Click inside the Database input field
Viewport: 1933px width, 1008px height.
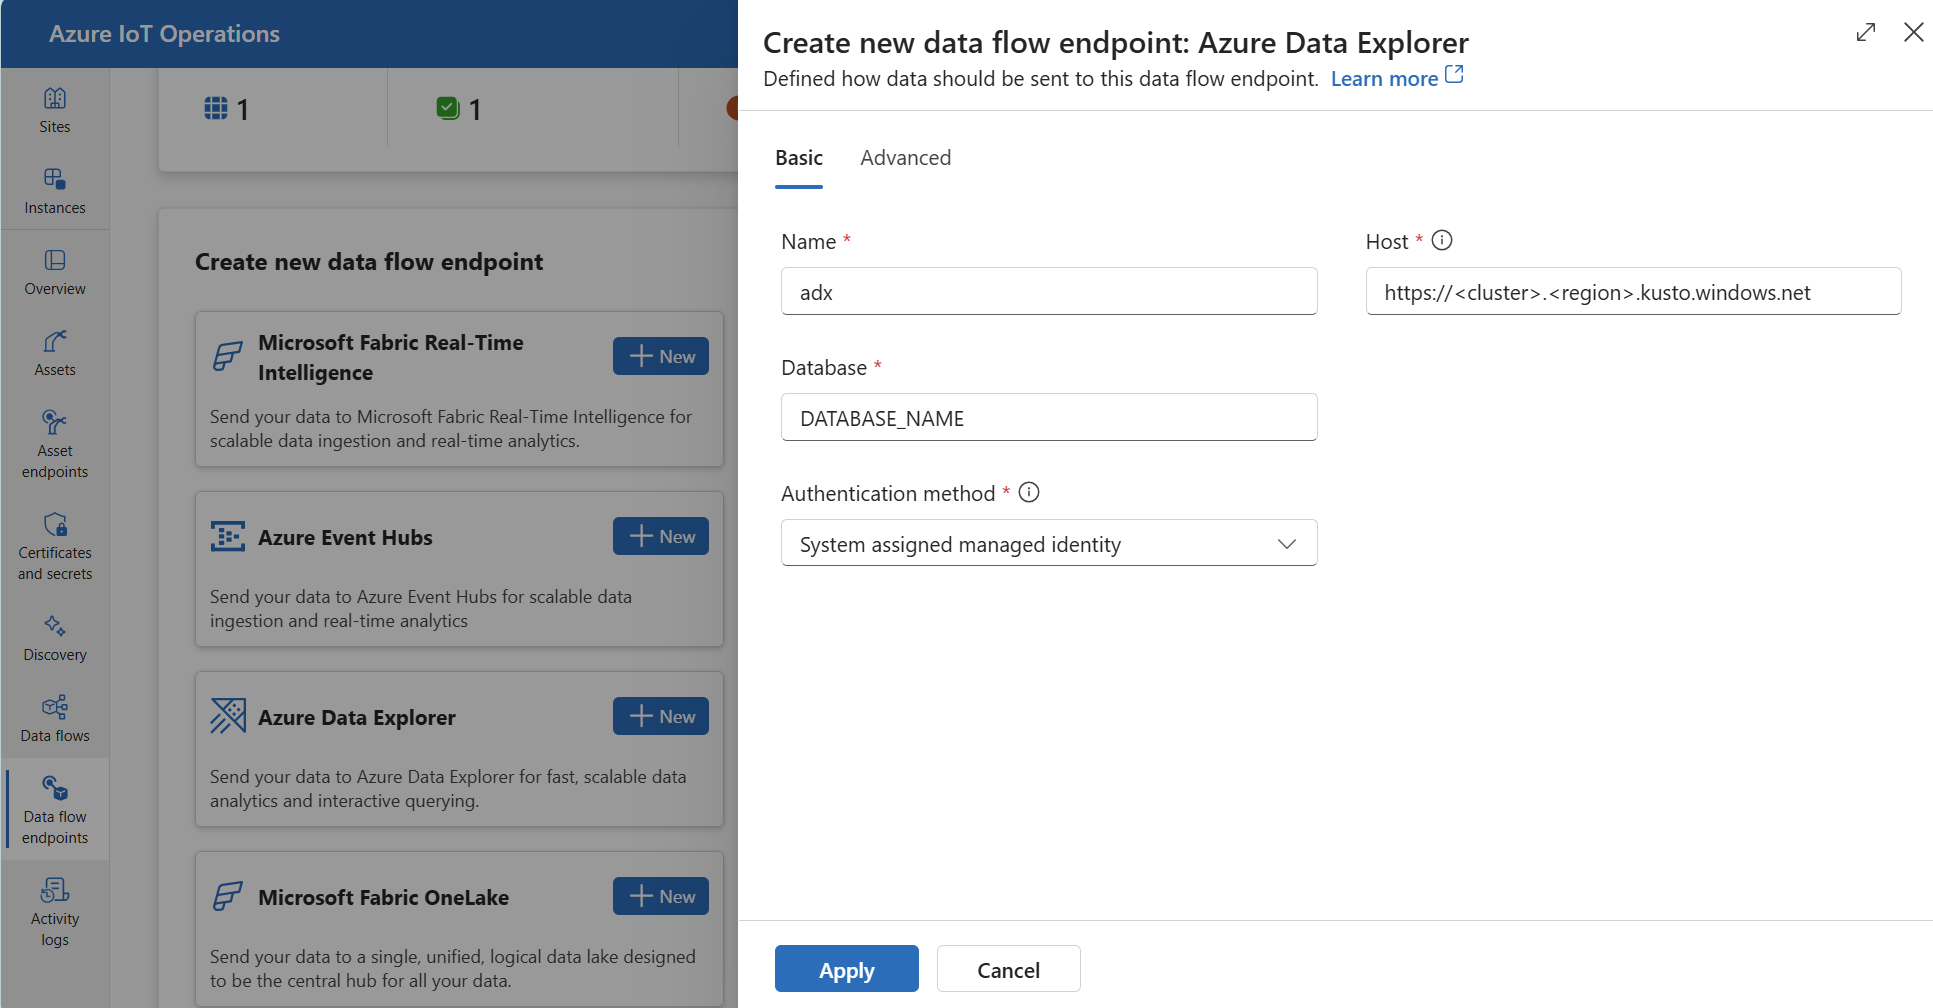pyautogui.click(x=1048, y=417)
